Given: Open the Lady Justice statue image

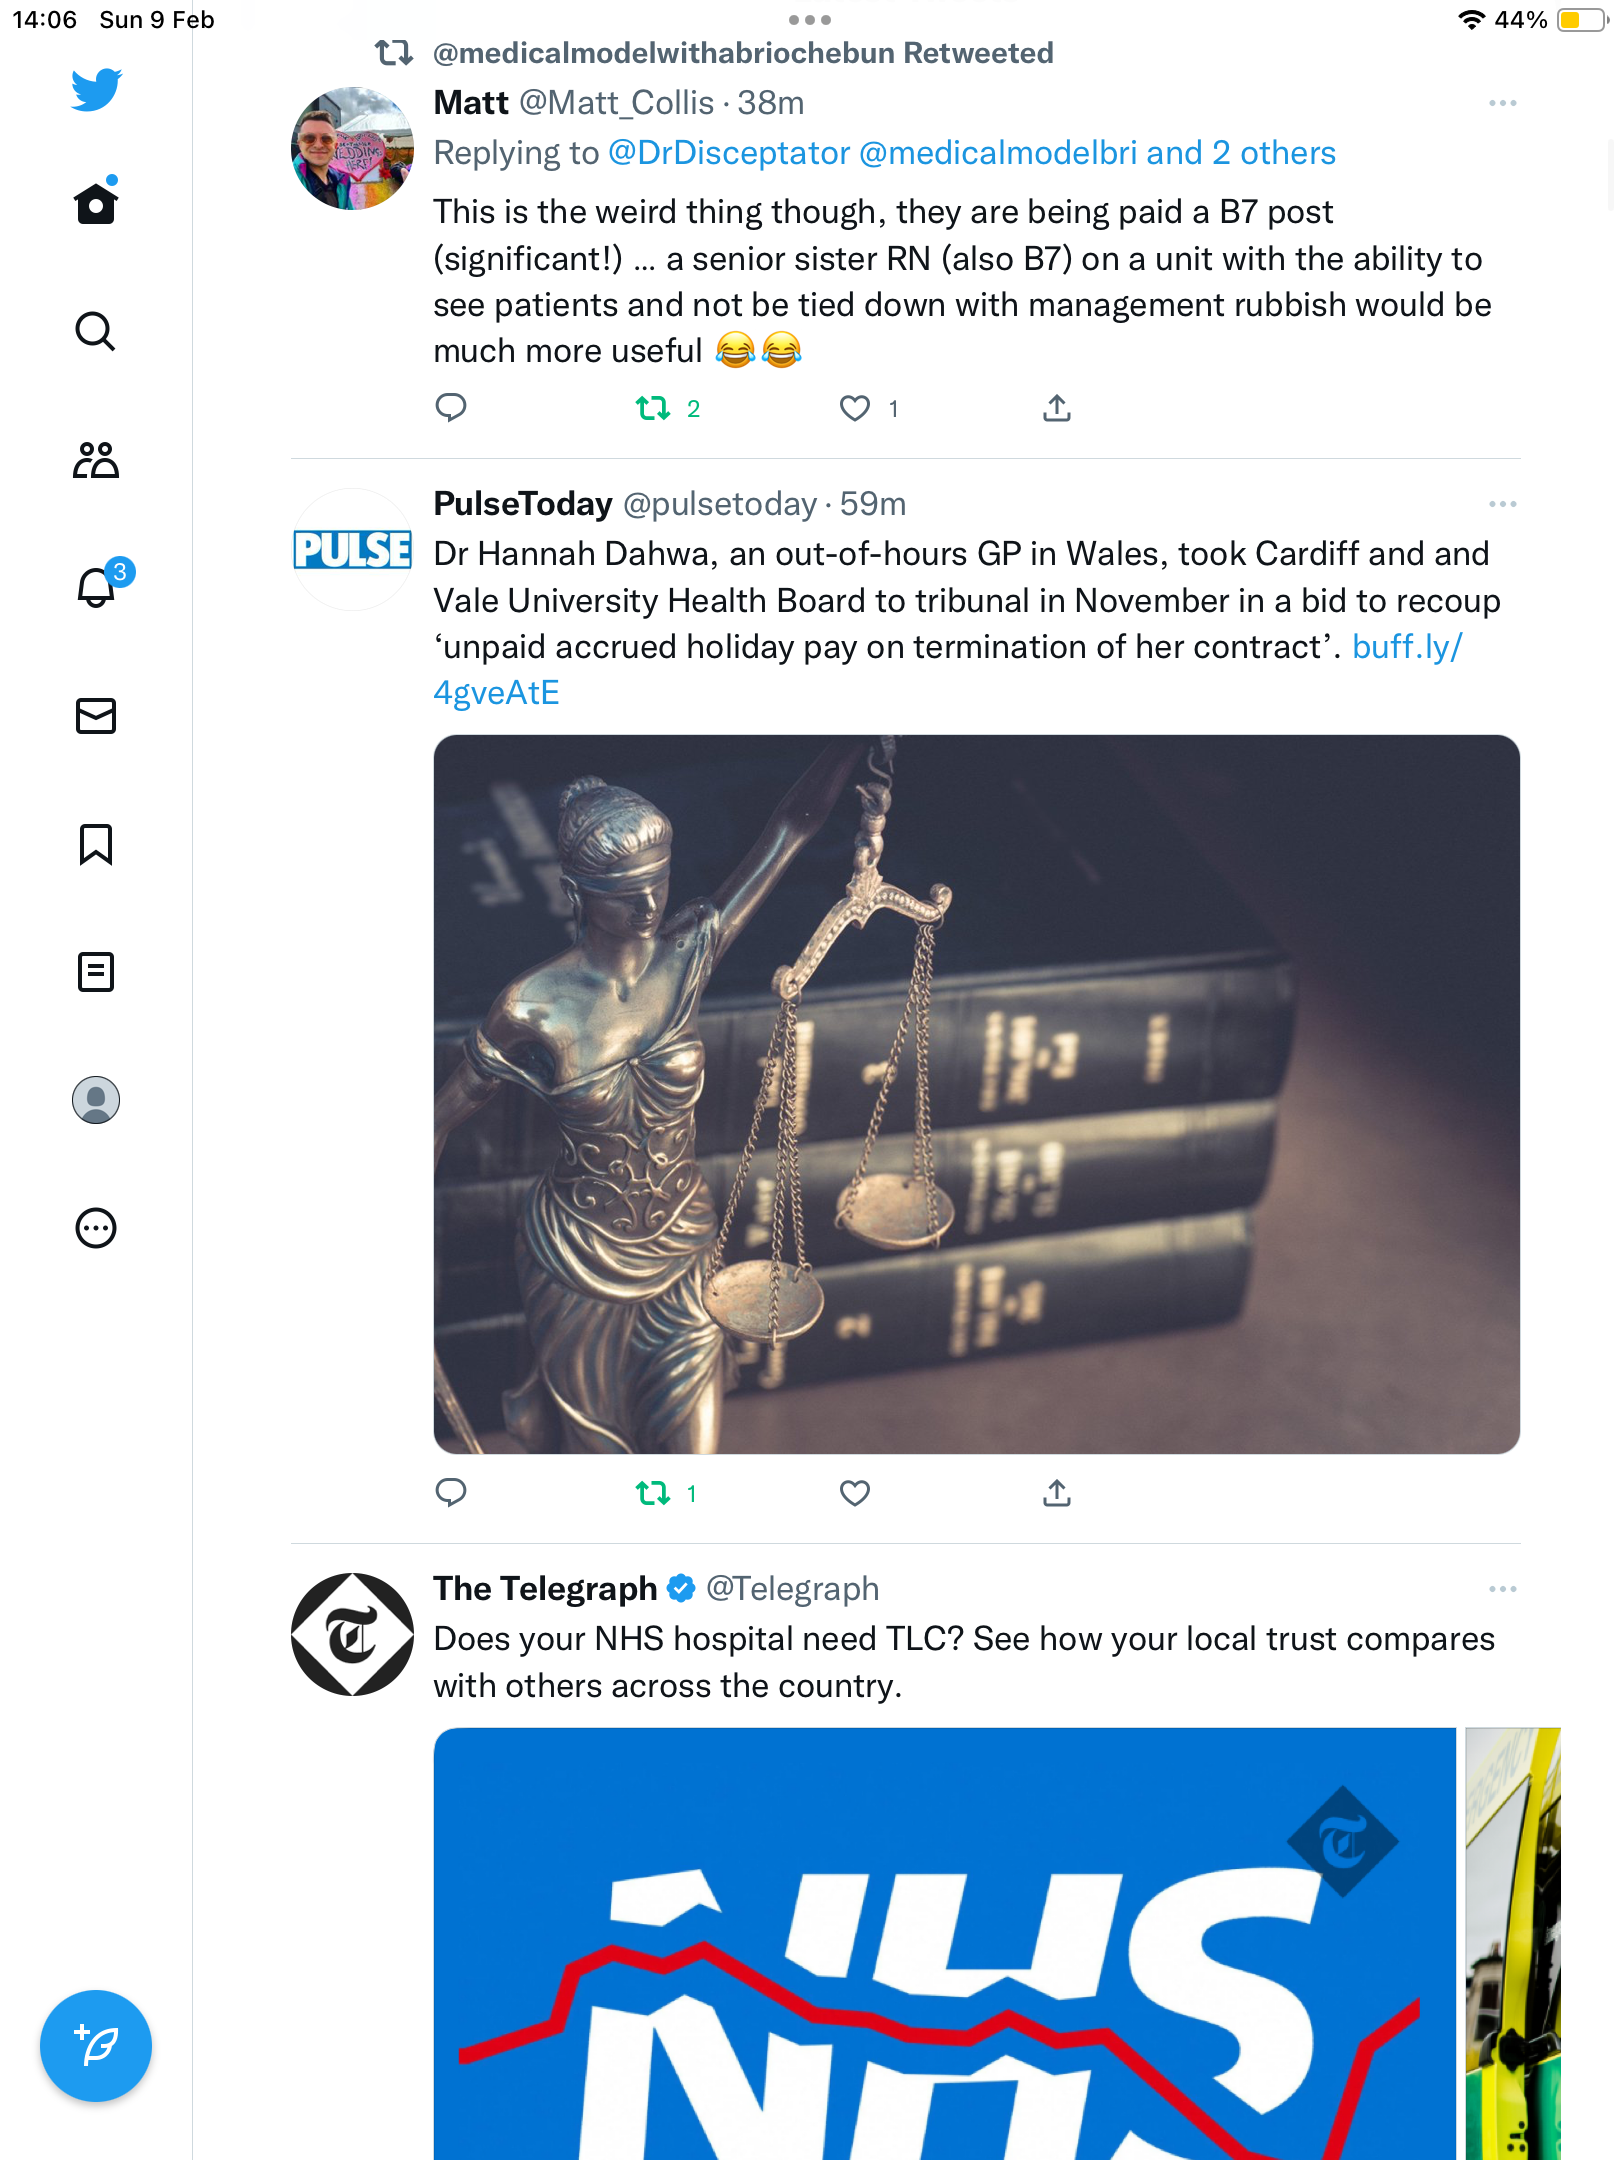Looking at the screenshot, I should [977, 1094].
